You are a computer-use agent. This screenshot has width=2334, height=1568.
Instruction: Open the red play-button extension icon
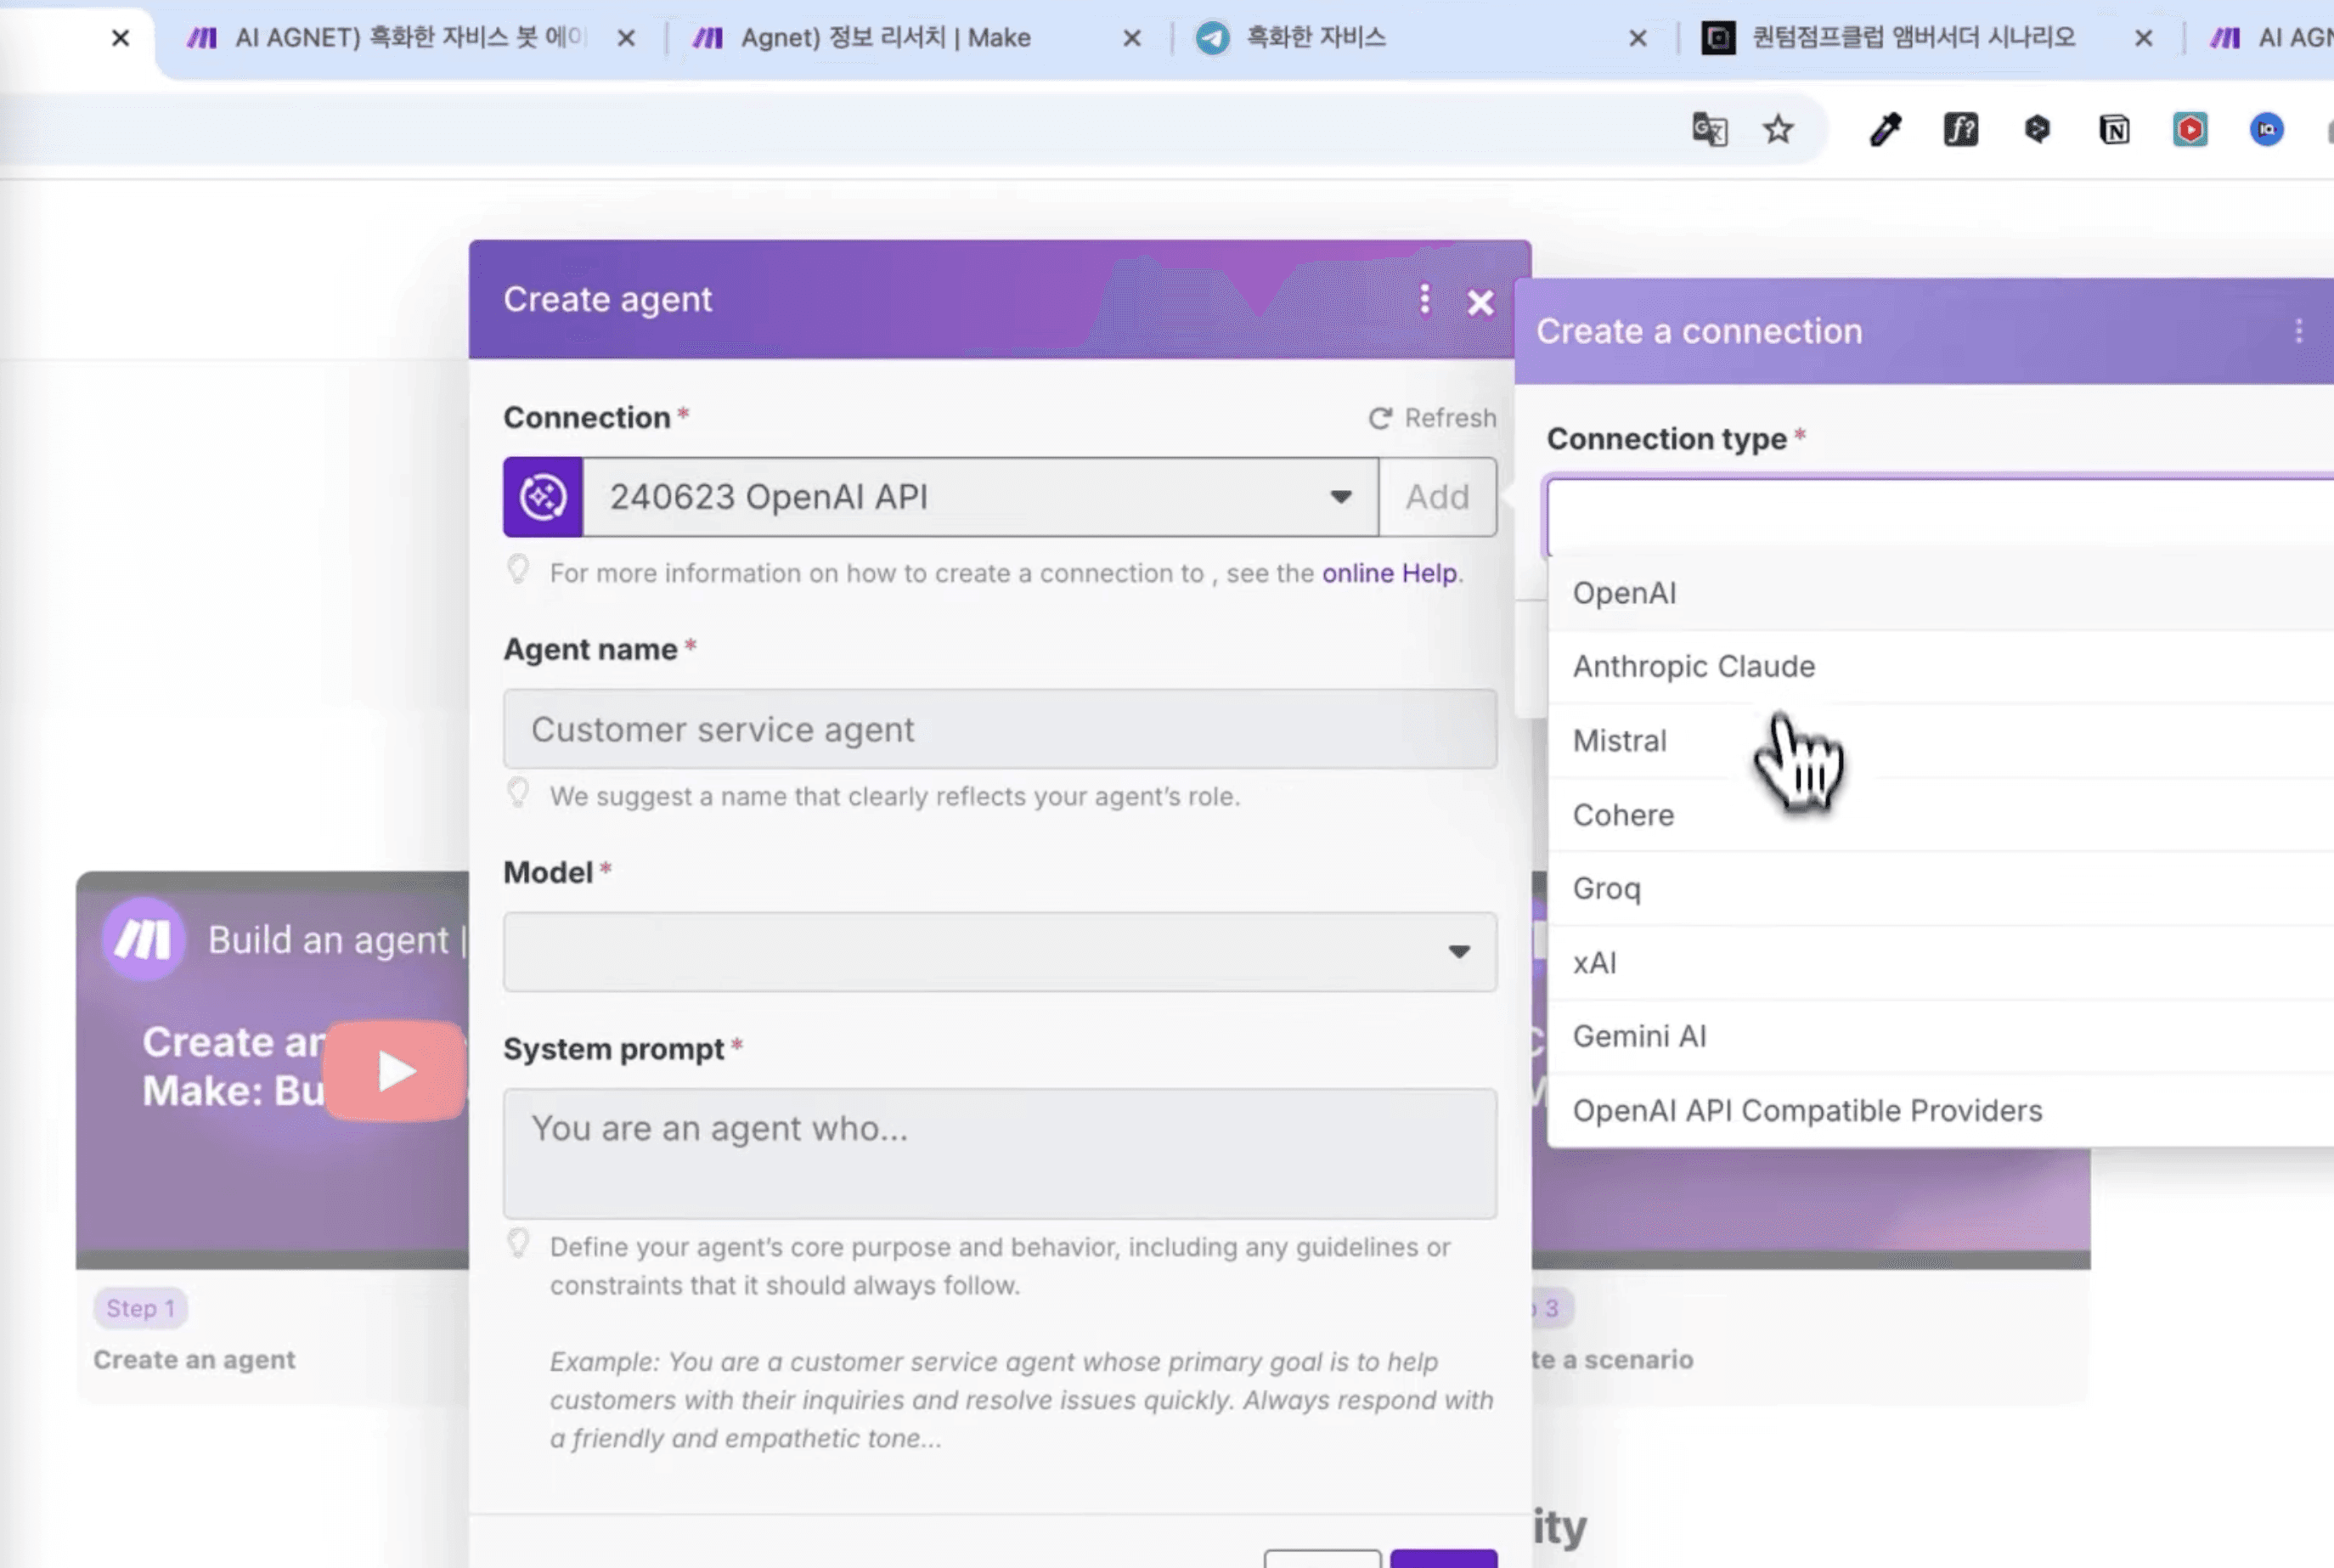2190,130
